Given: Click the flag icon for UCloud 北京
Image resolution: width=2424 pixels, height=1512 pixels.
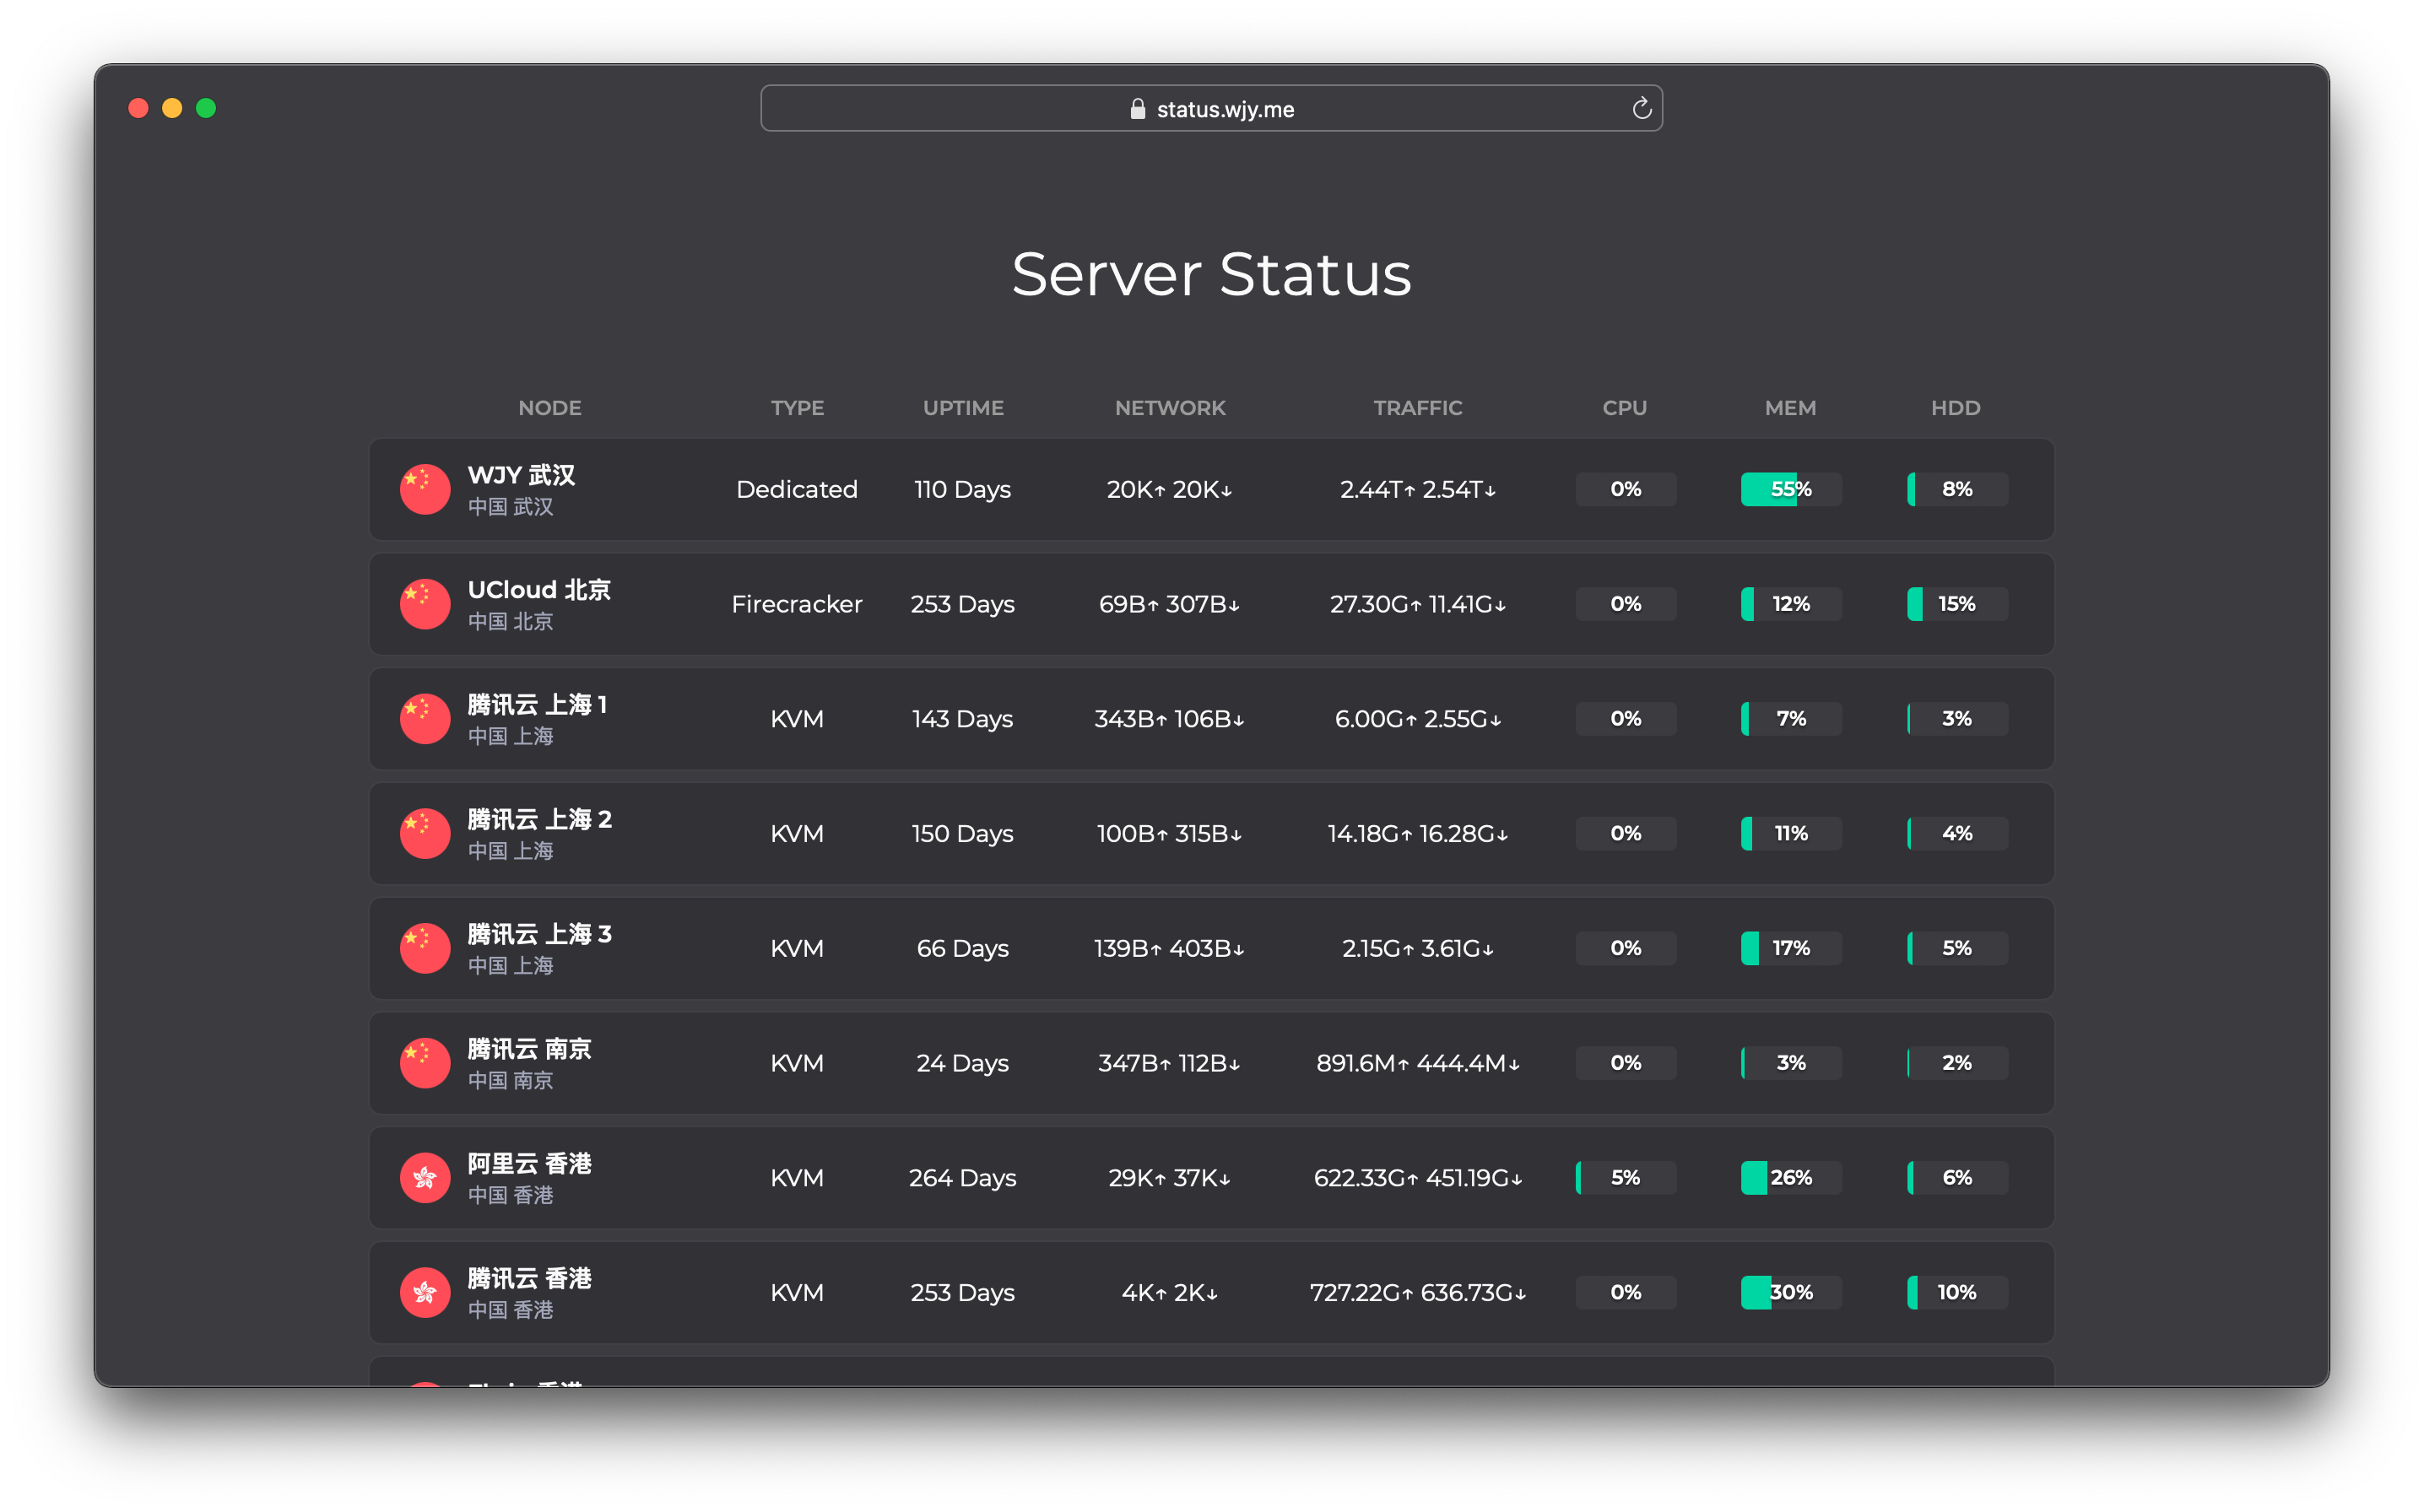Looking at the screenshot, I should coord(425,604).
